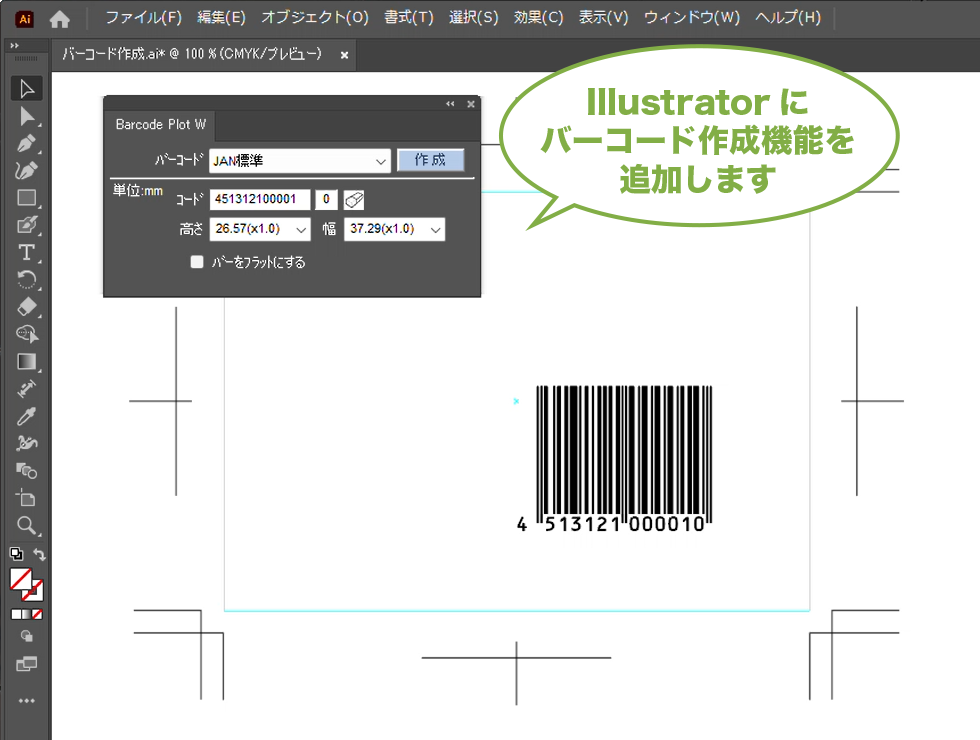The height and width of the screenshot is (740, 980).
Task: Click the 単位:mm label
Action: pyautogui.click(x=138, y=191)
